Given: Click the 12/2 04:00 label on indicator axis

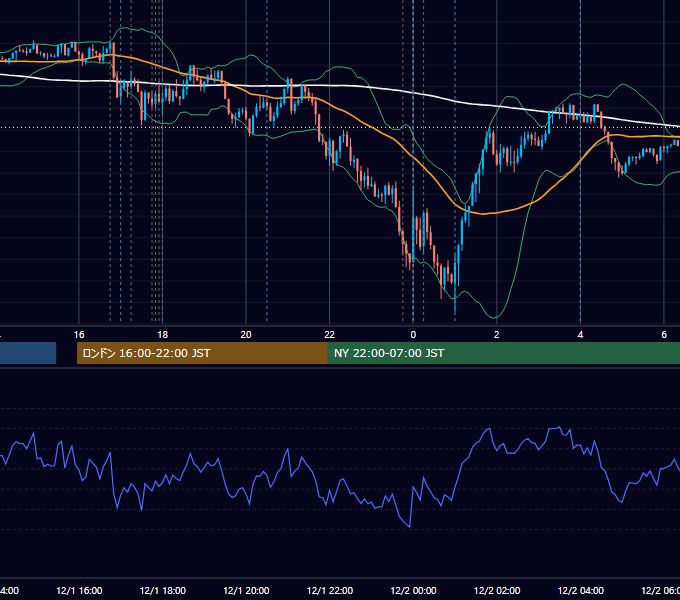Looking at the screenshot, I should click(580, 590).
